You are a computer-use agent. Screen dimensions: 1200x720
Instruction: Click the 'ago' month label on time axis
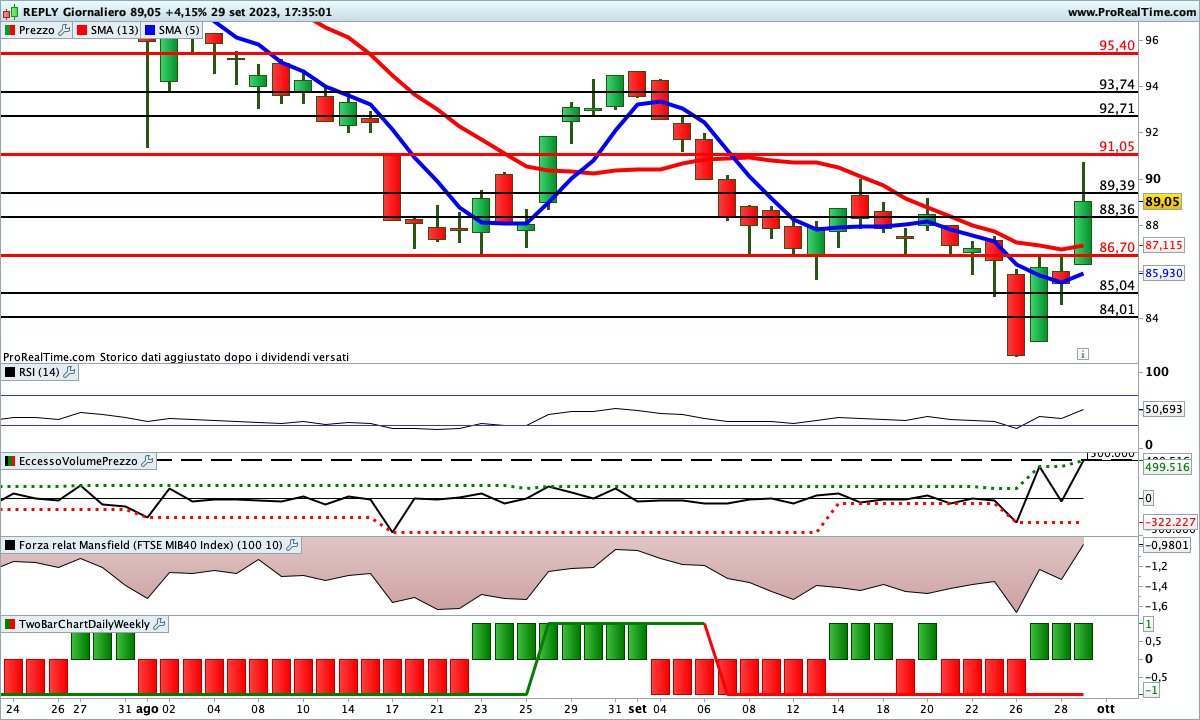tap(147, 708)
